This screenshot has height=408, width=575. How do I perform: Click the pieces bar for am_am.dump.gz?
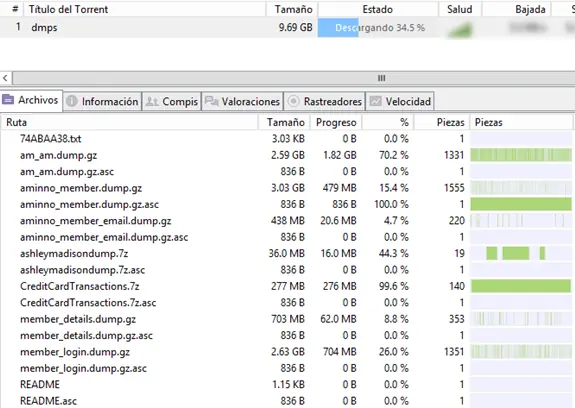coord(521,155)
